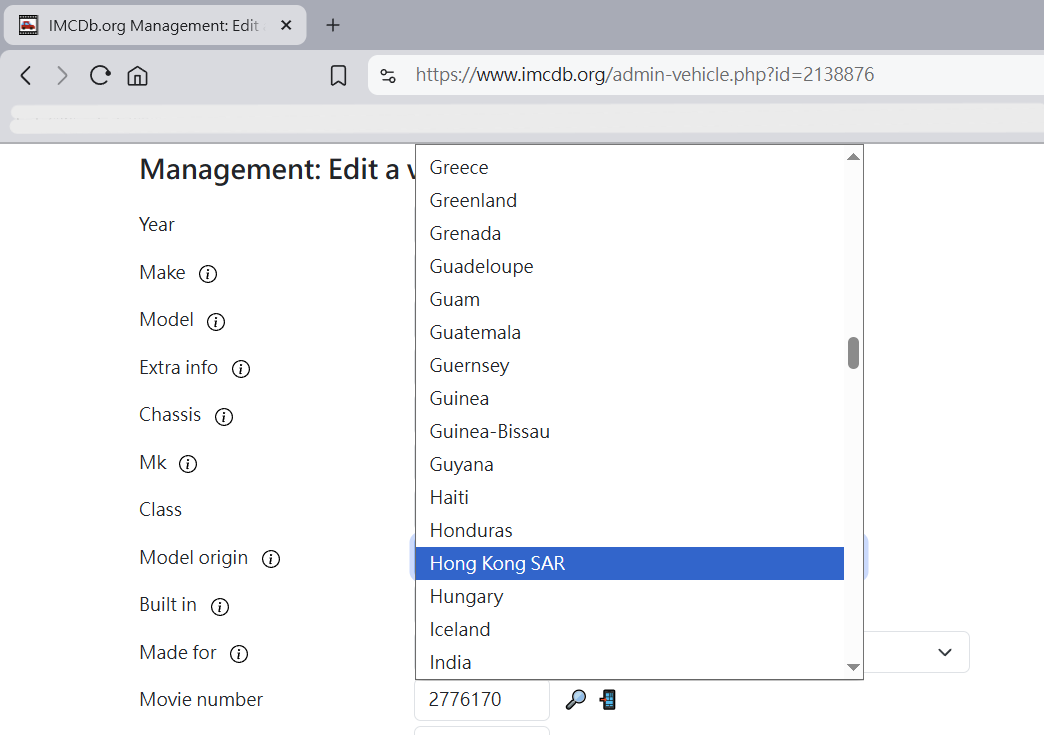This screenshot has height=735, width=1044.
Task: Bookmark this page with the bookmark icon
Action: tap(338, 75)
